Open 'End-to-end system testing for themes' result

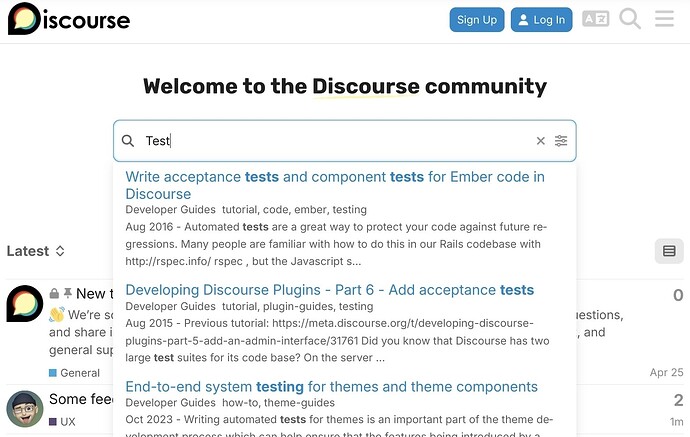pyautogui.click(x=331, y=386)
